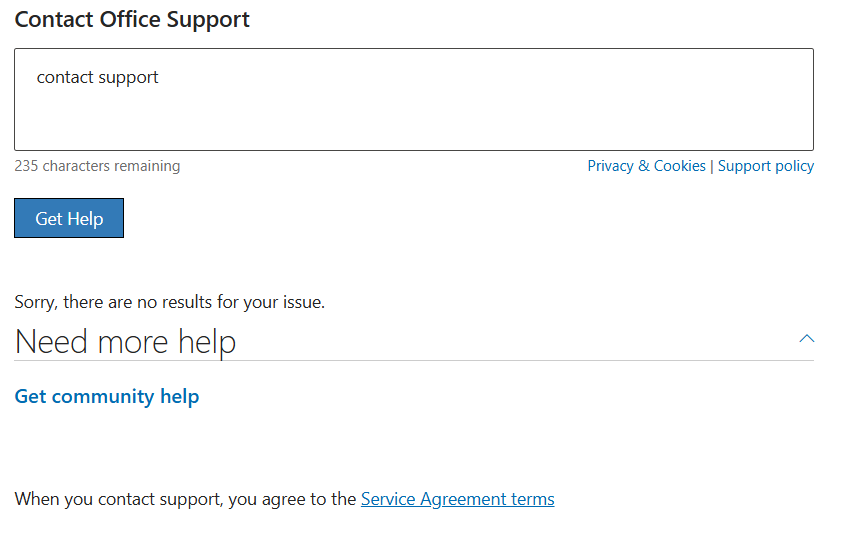Open the Support policy link

click(x=765, y=166)
